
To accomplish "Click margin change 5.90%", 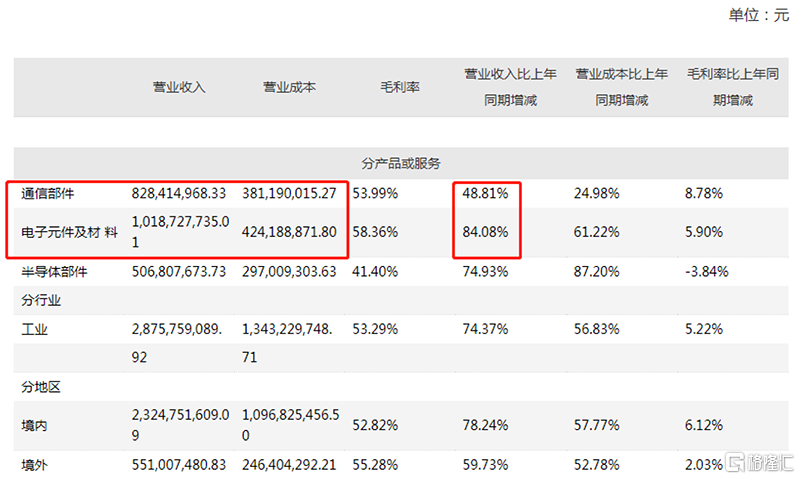I will (x=704, y=232).
